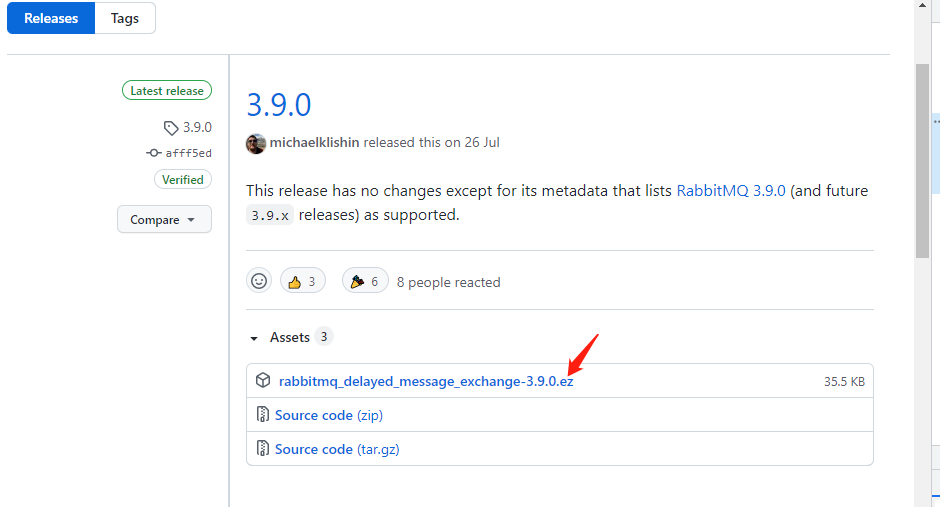Click the file icon for Source code (tar.gz)
This screenshot has height=507, width=940.
(263, 449)
